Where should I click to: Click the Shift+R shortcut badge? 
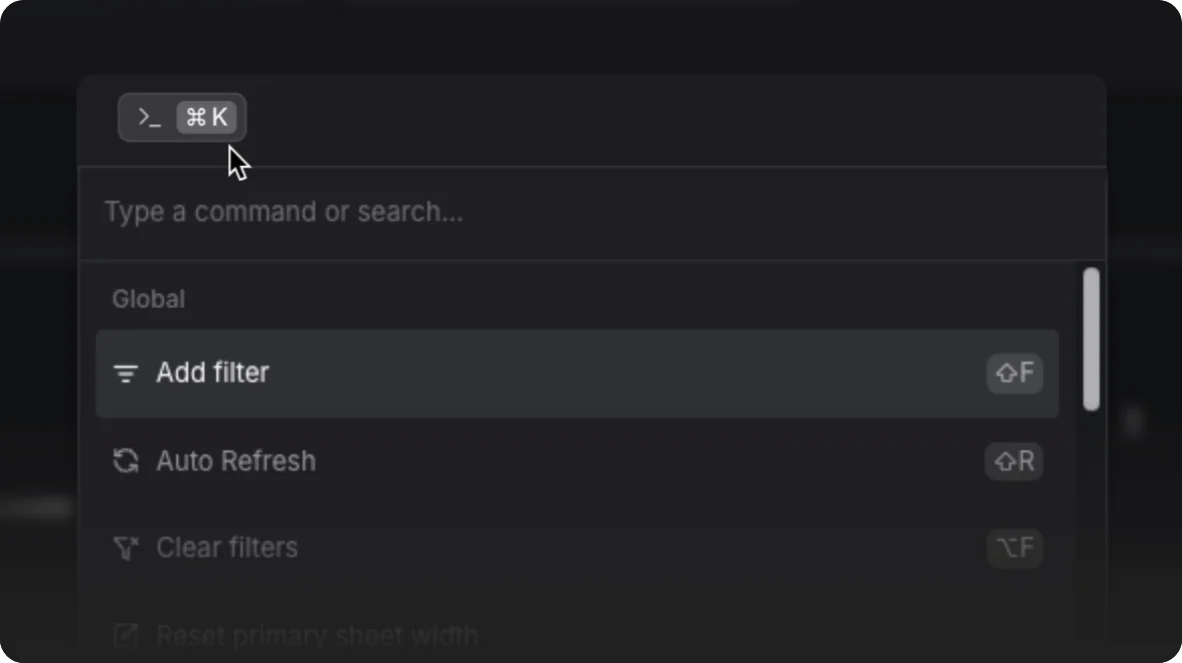tap(1014, 460)
